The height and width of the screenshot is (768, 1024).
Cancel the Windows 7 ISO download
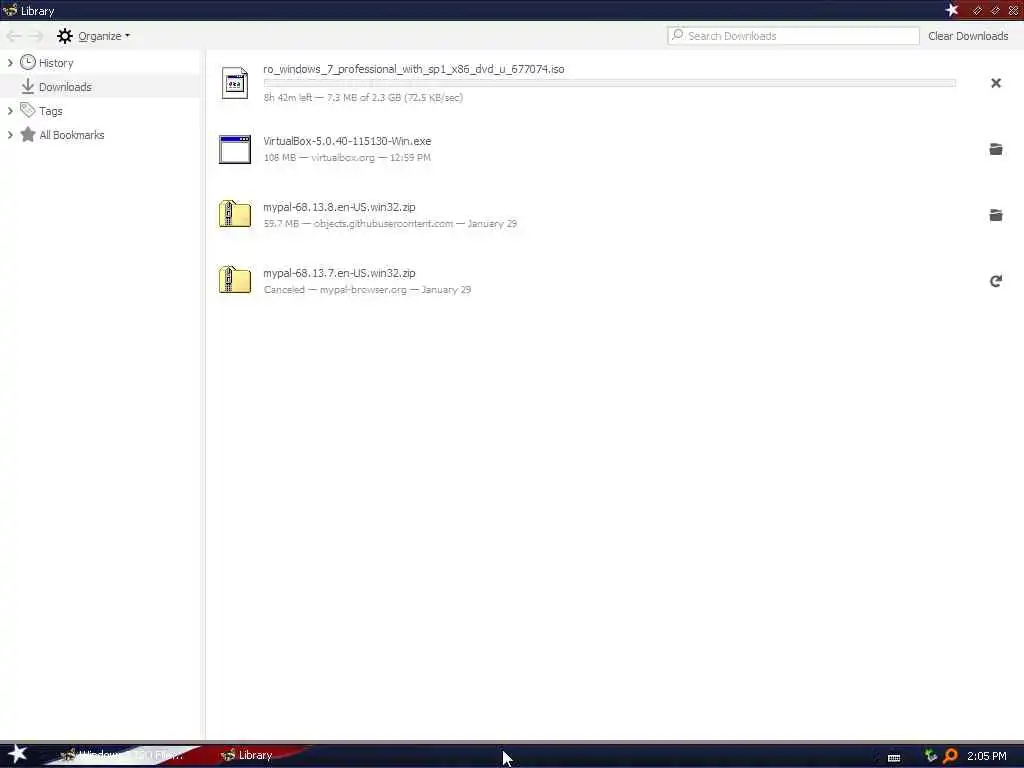995,83
